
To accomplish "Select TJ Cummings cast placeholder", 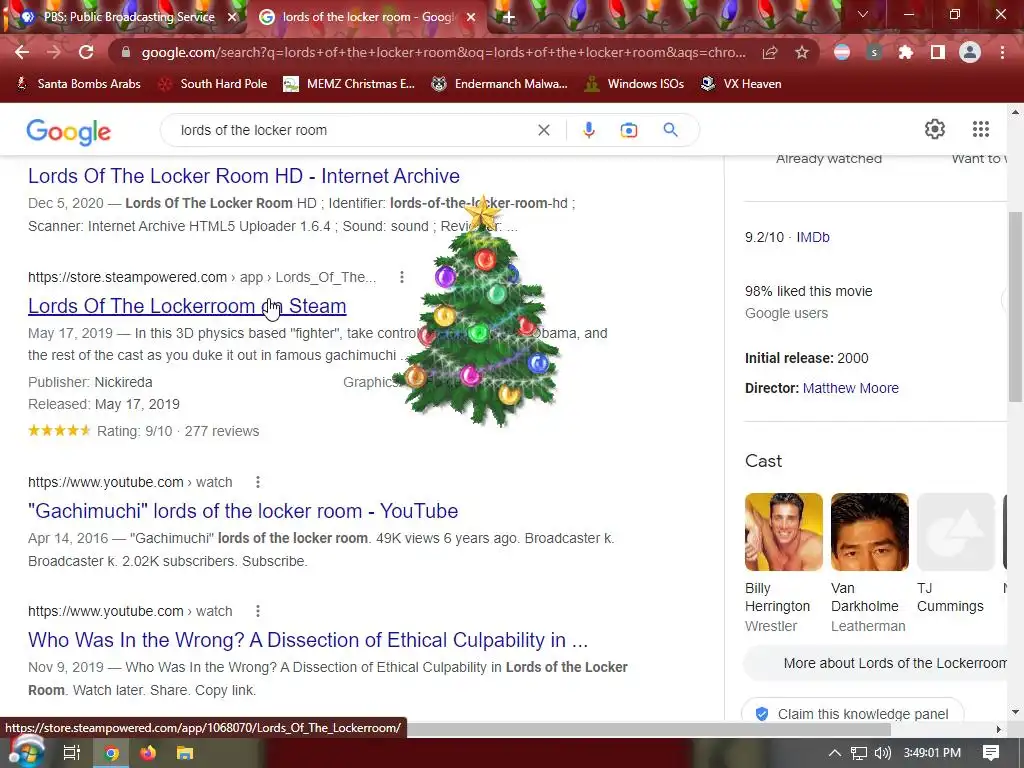I will 955,532.
